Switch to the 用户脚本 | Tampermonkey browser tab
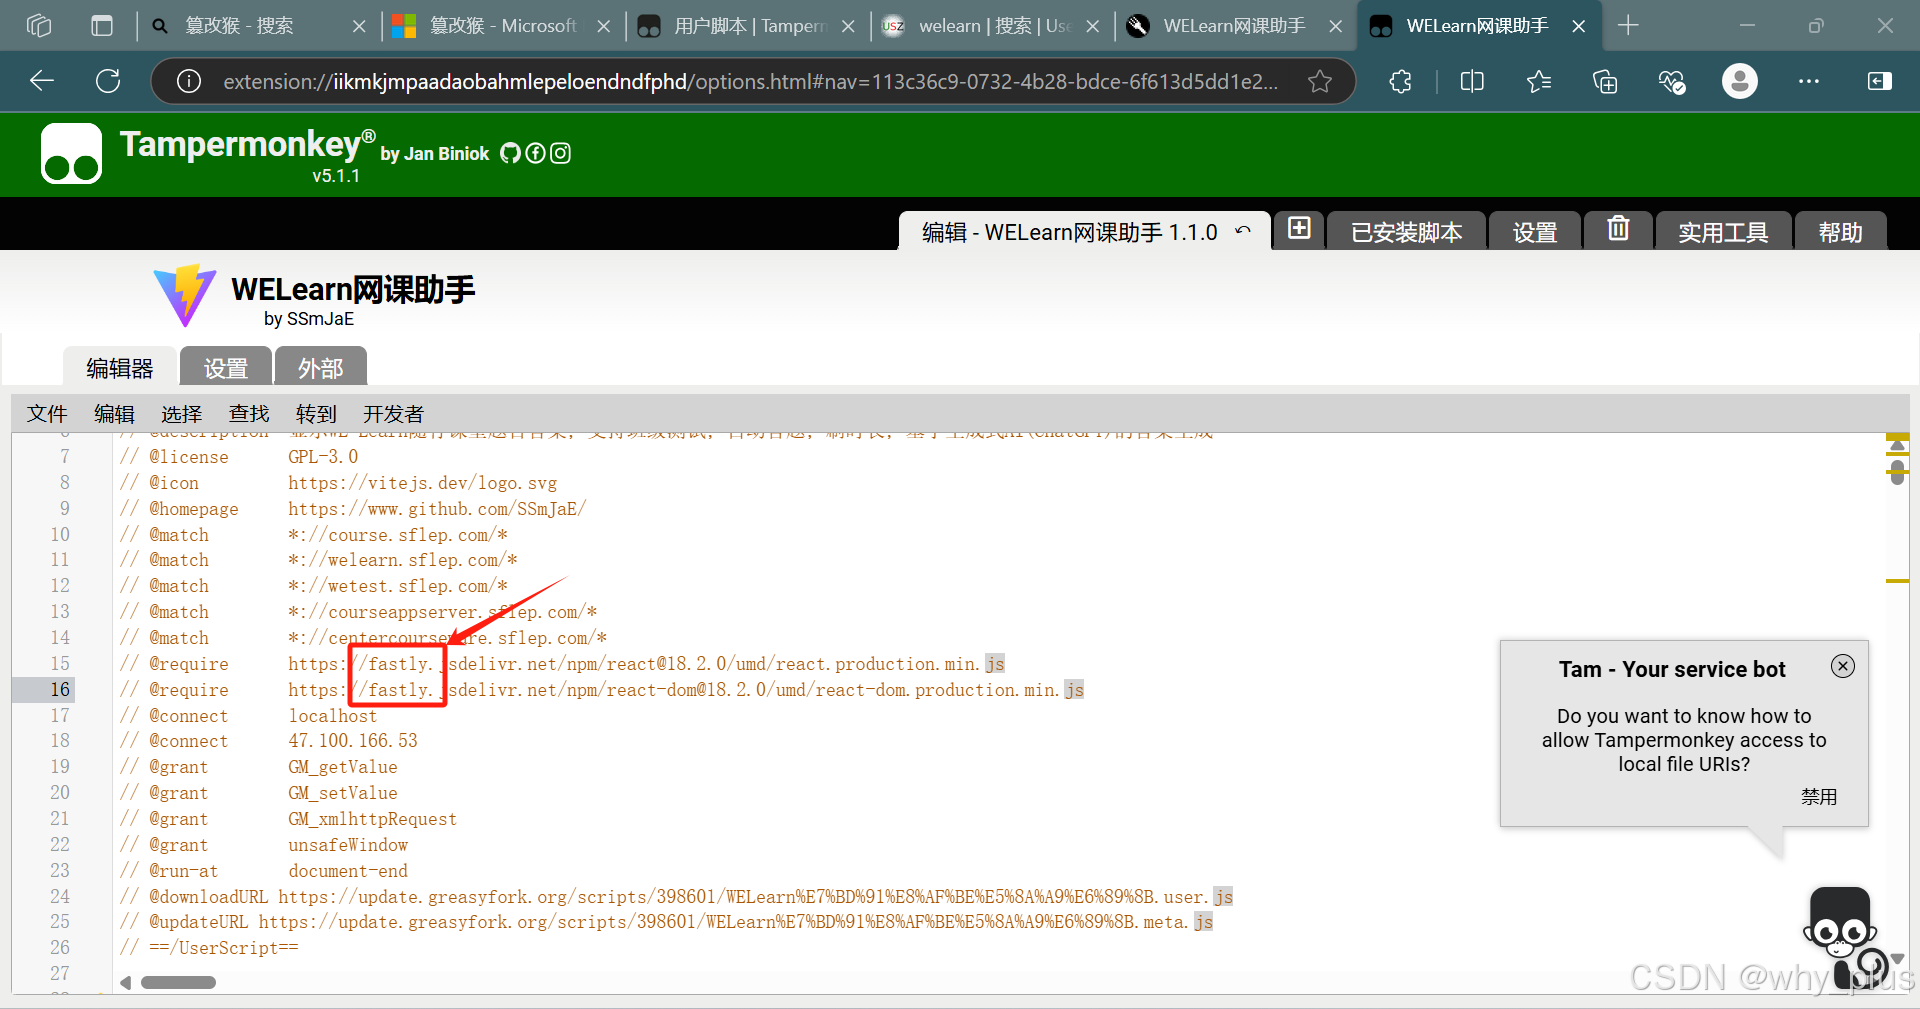 click(749, 26)
